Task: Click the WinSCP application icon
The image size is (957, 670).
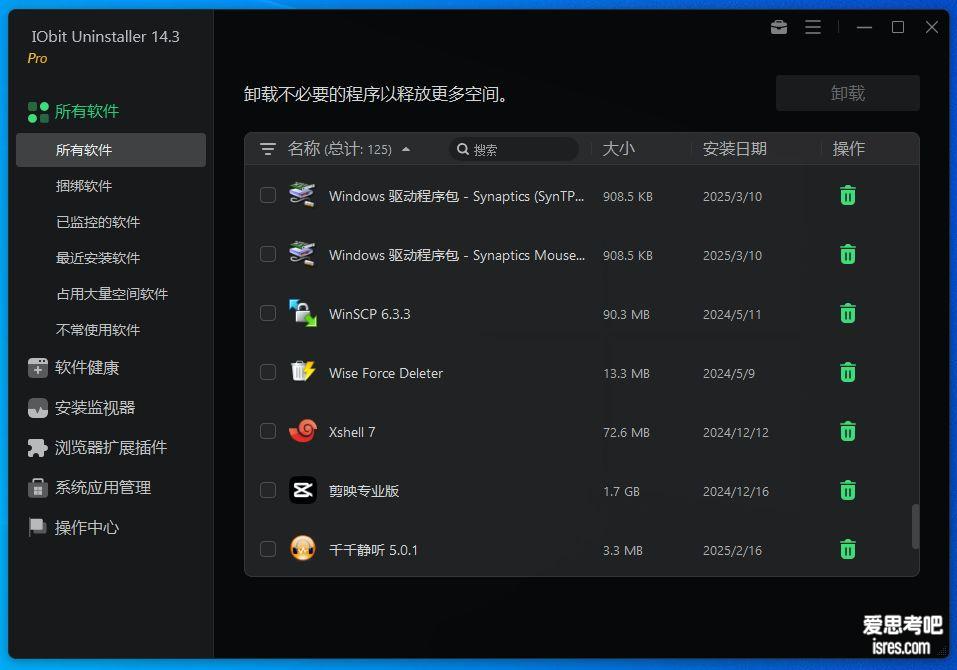Action: point(303,313)
